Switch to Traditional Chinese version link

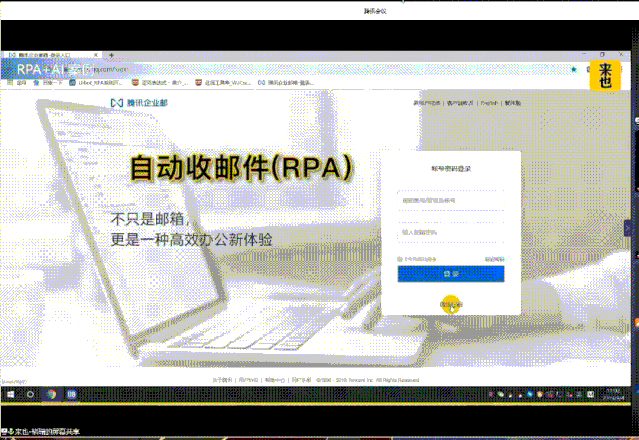click(513, 103)
